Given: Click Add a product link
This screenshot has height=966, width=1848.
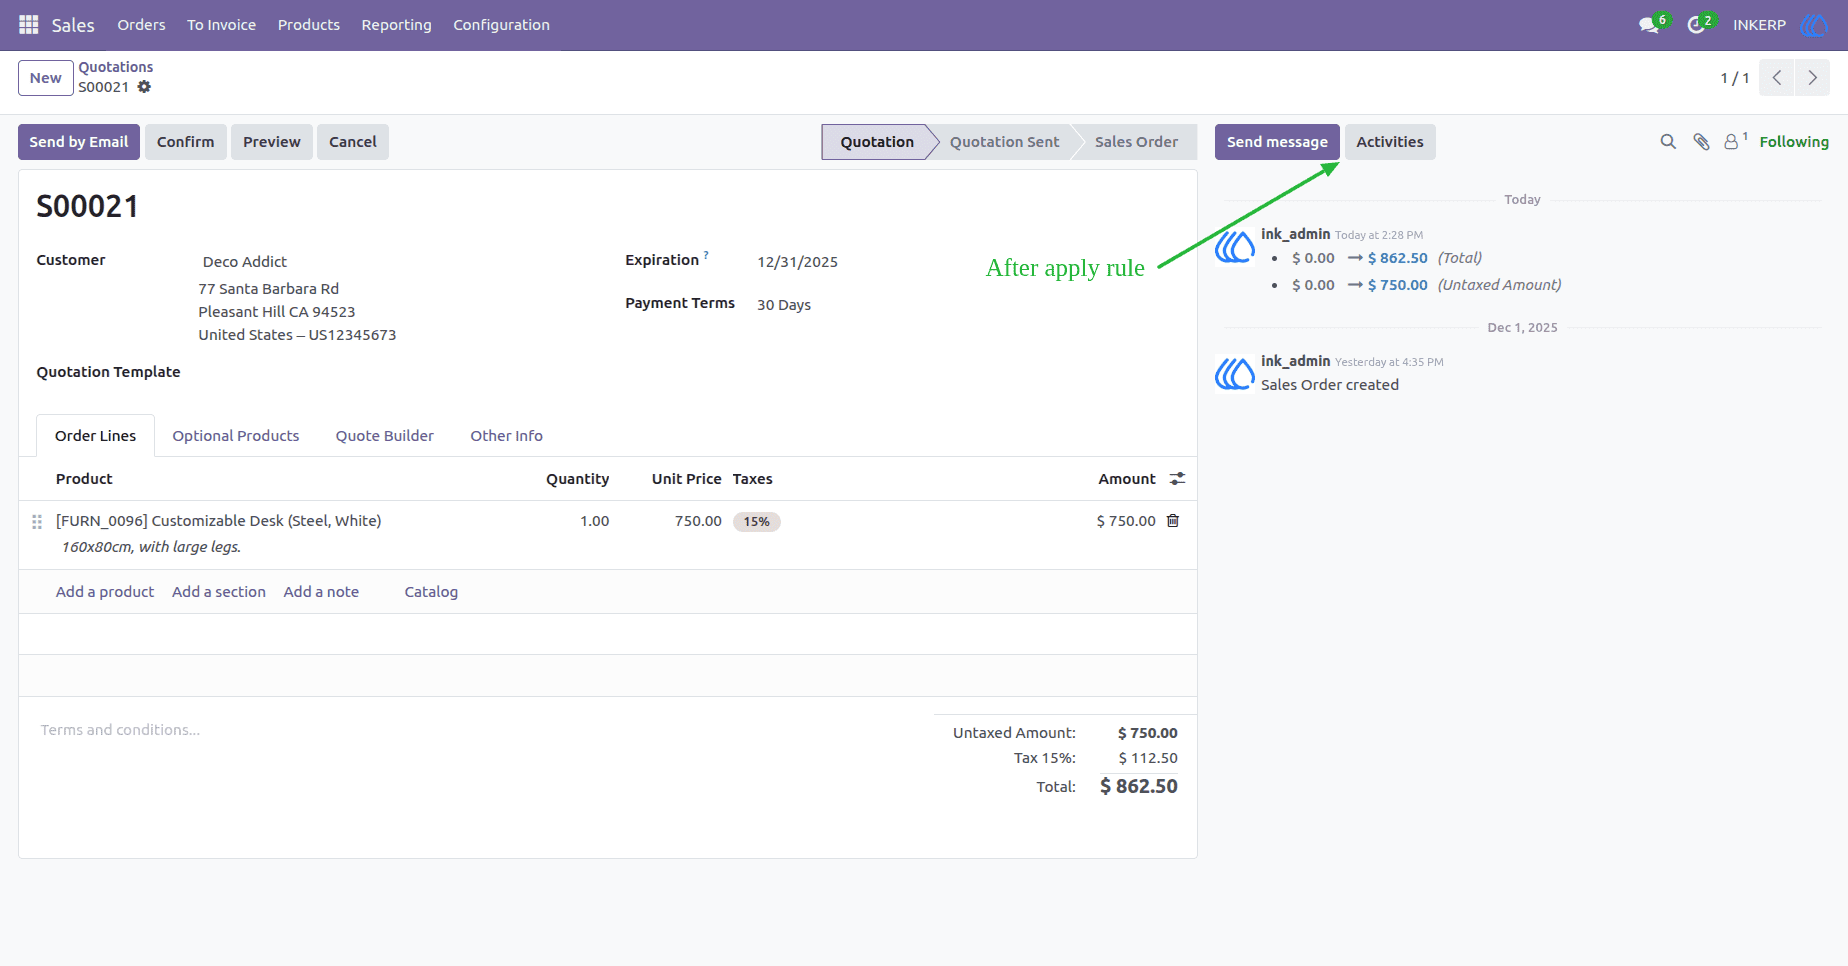Looking at the screenshot, I should click(x=105, y=592).
